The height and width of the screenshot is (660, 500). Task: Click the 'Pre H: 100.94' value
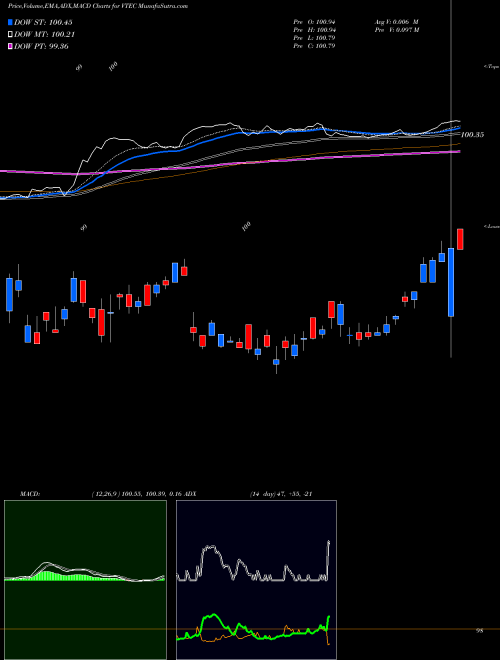tap(314, 30)
